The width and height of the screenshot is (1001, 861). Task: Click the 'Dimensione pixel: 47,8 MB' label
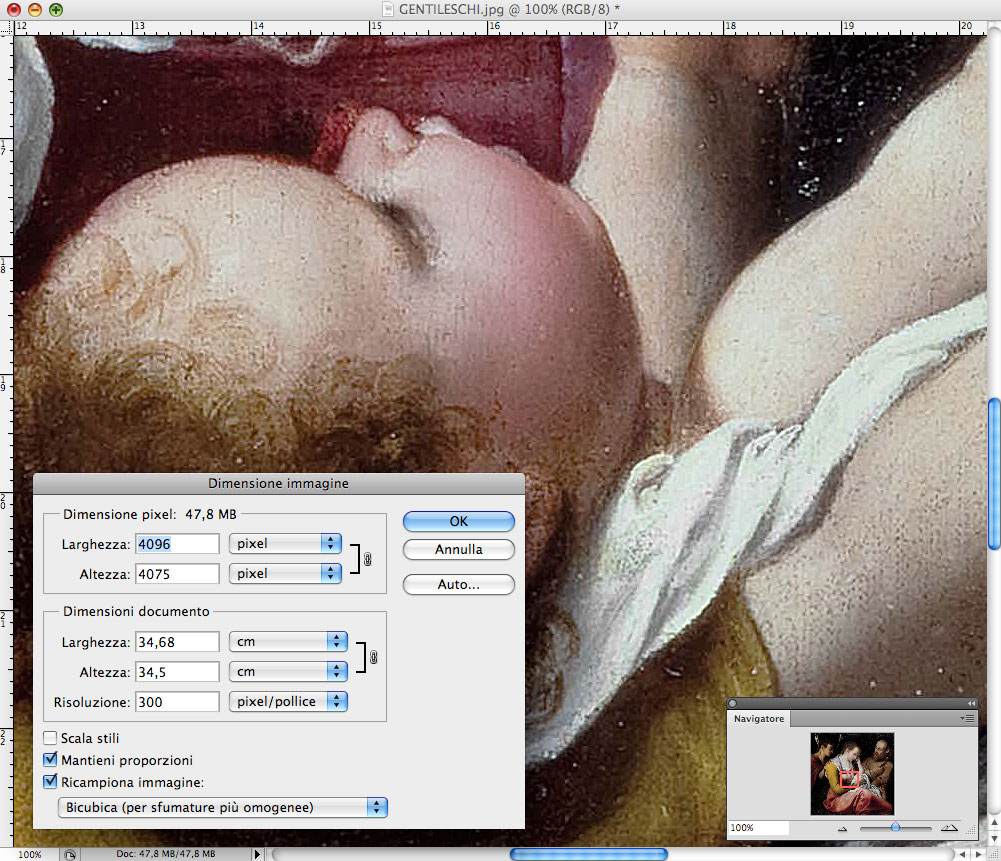(x=149, y=514)
